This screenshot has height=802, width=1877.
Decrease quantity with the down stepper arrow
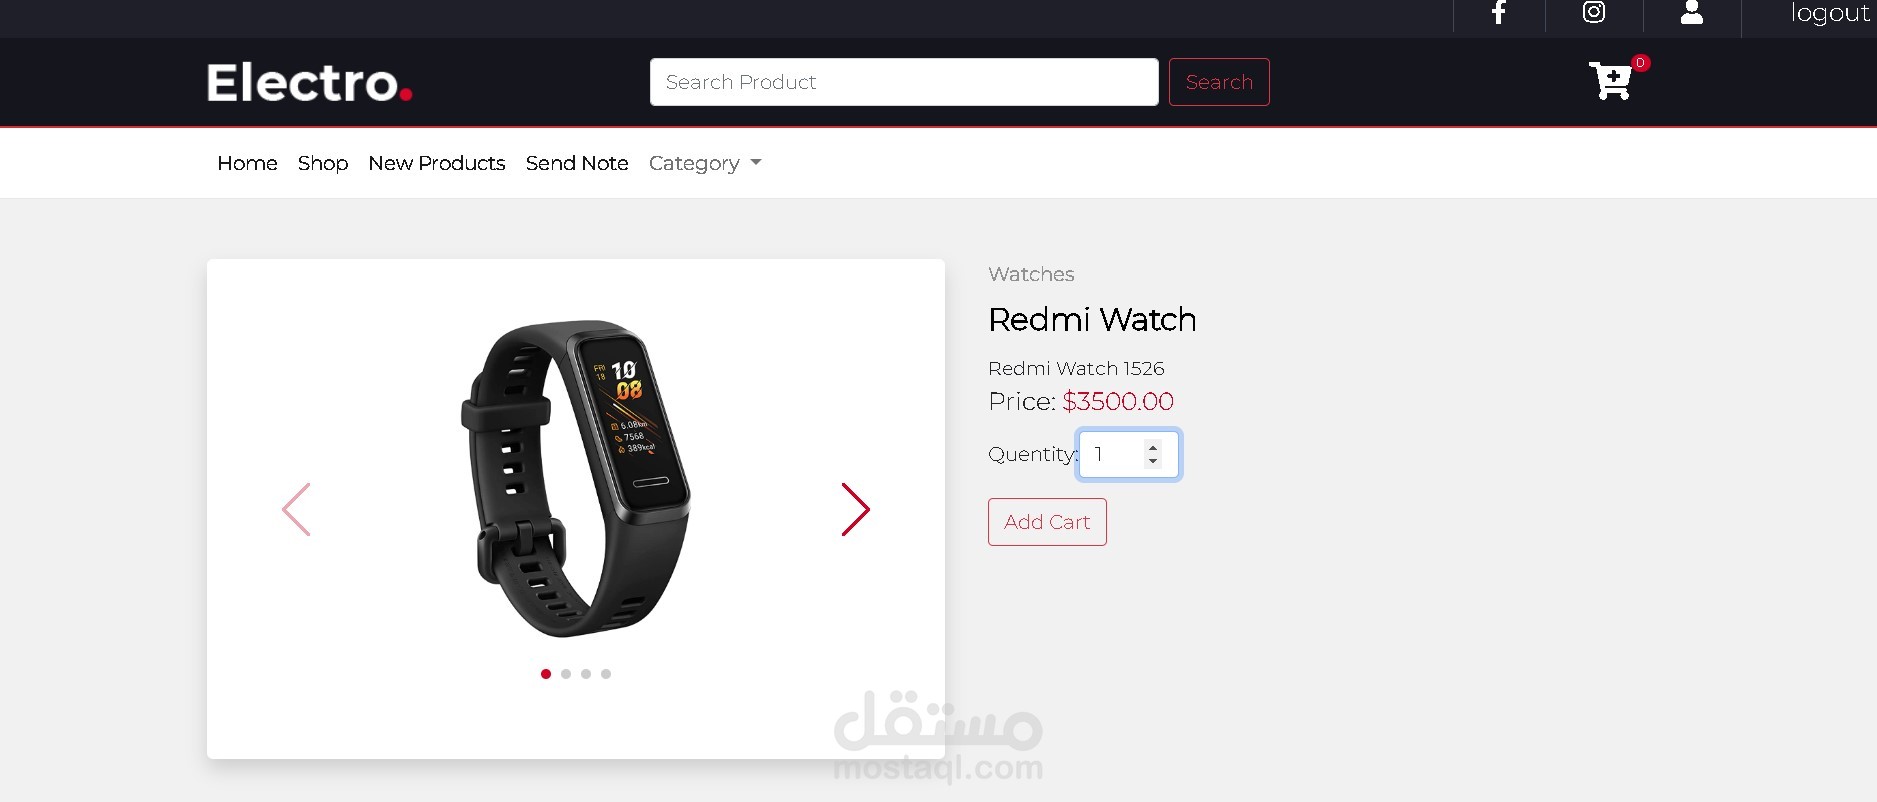coord(1153,461)
